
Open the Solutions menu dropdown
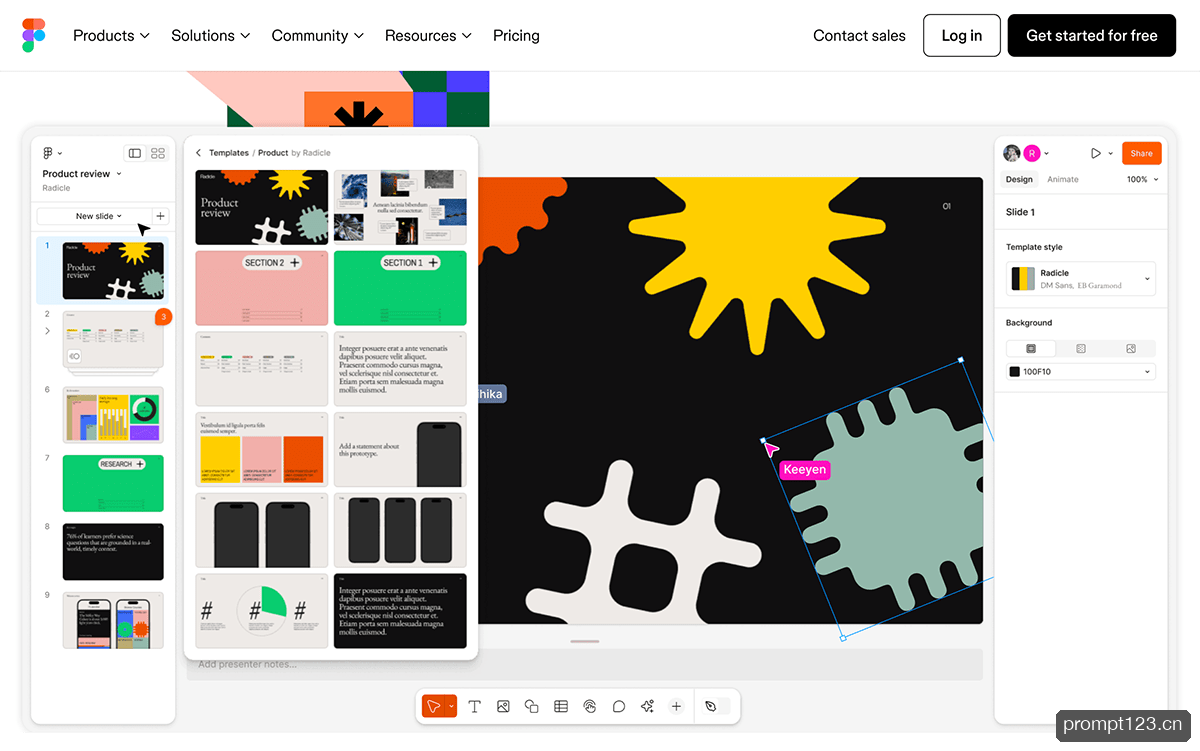[210, 35]
